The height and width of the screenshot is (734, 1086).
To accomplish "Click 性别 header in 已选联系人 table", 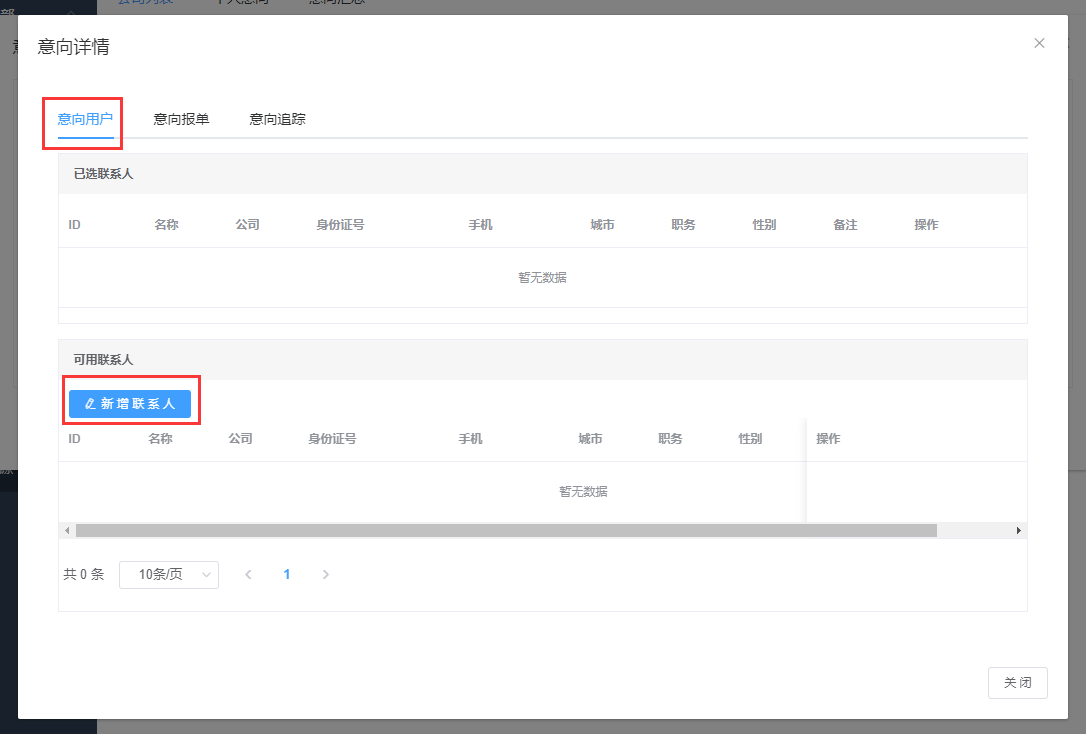I will 764,225.
